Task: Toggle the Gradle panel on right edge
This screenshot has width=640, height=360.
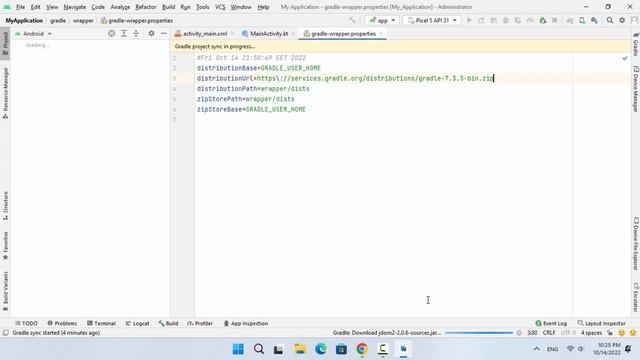Action: point(636,44)
